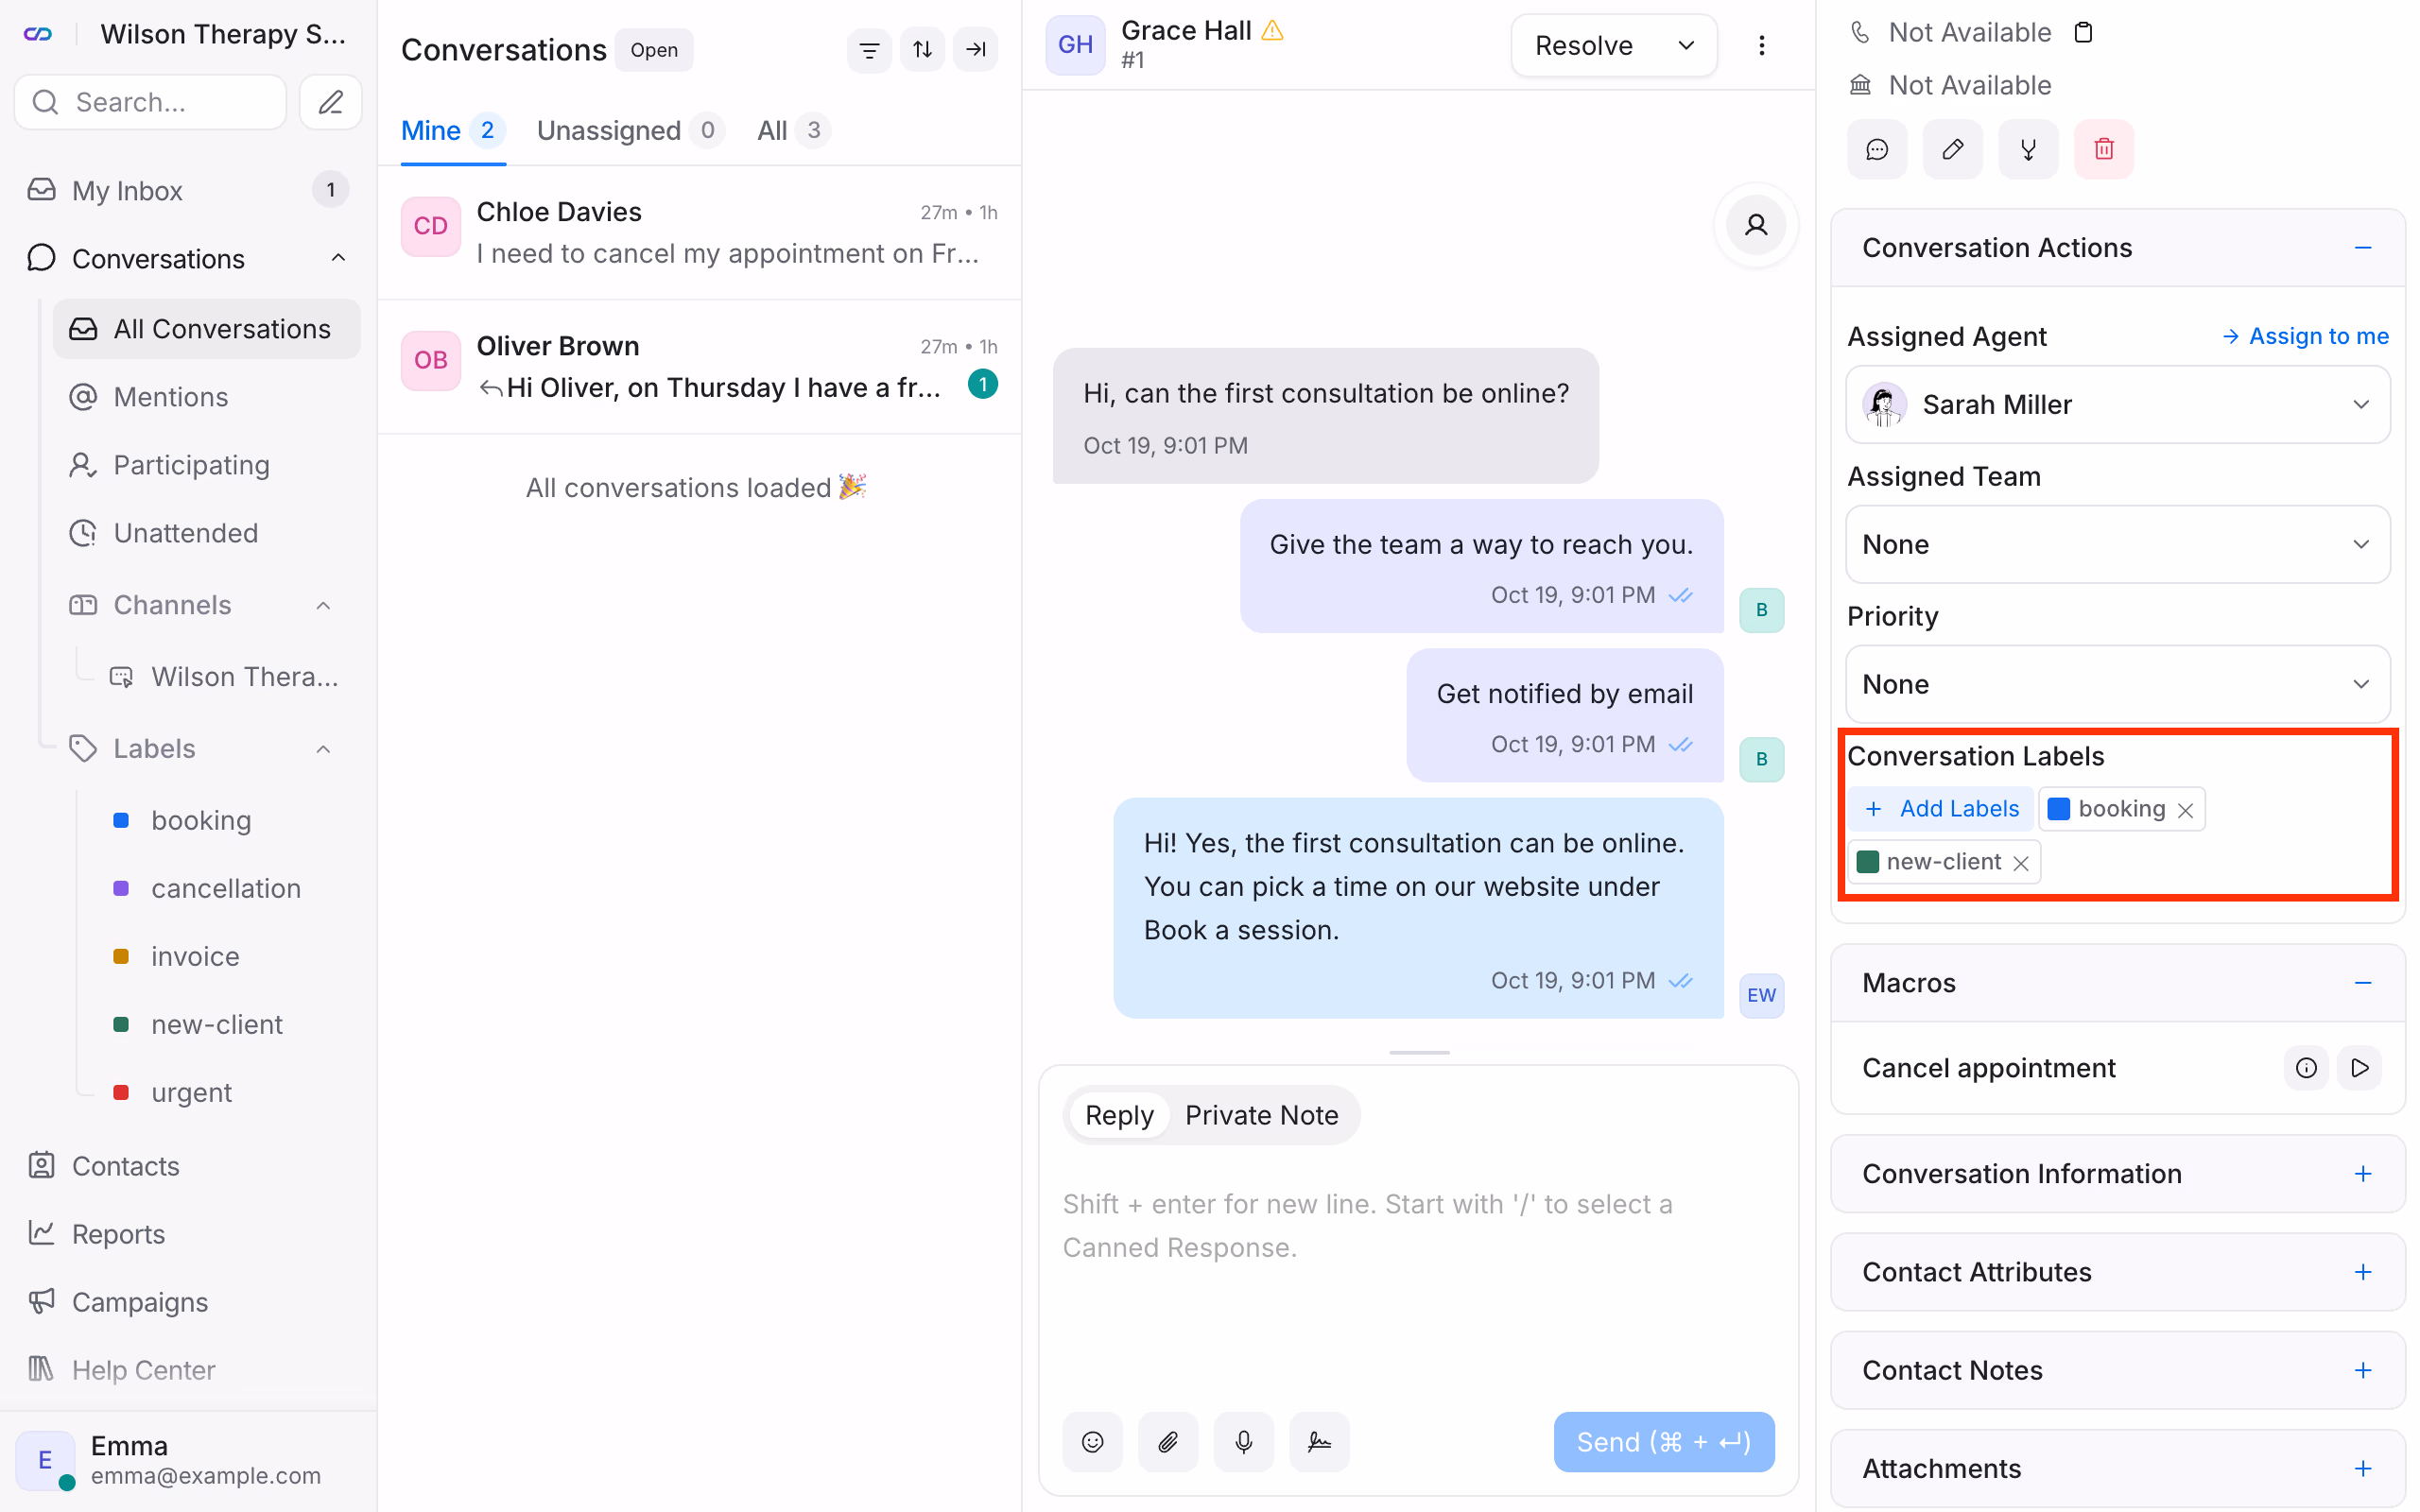This screenshot has height=1512, width=2420.
Task: Run the Cancel appointment macro
Action: [x=2359, y=1068]
